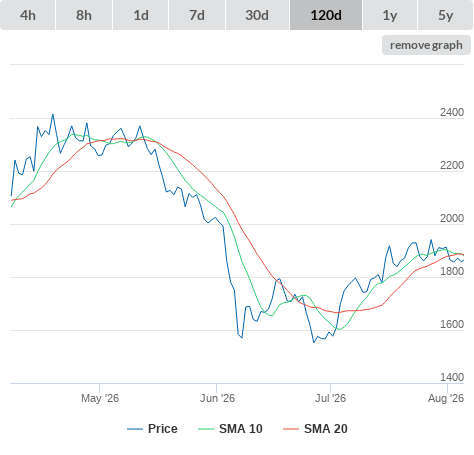474x455 pixels.
Task: Click the blue Price legend line marker
Action: (x=135, y=429)
